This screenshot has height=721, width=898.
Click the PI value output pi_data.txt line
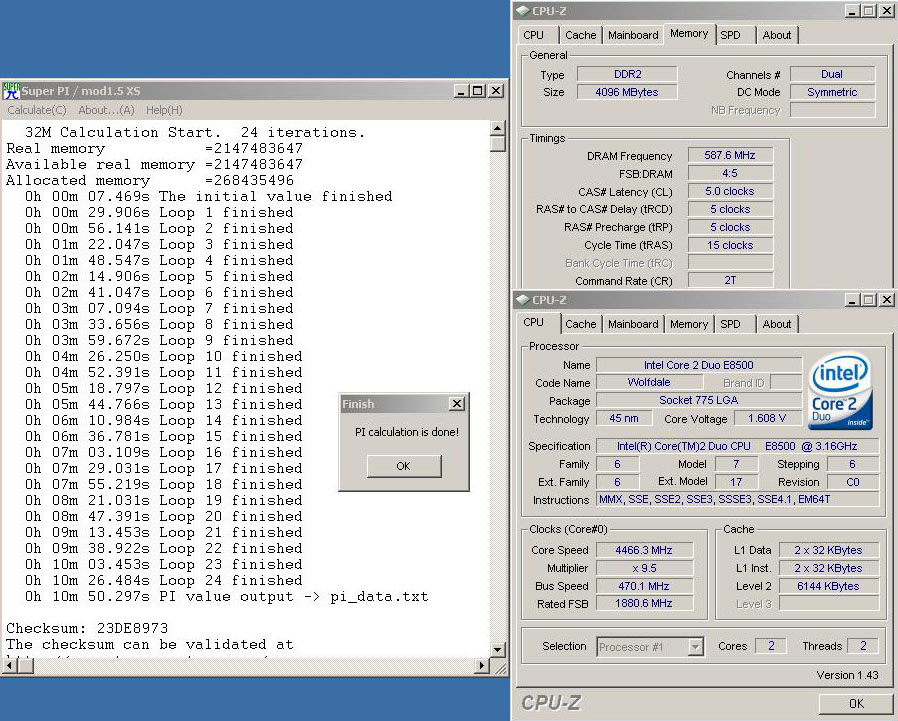[226, 597]
